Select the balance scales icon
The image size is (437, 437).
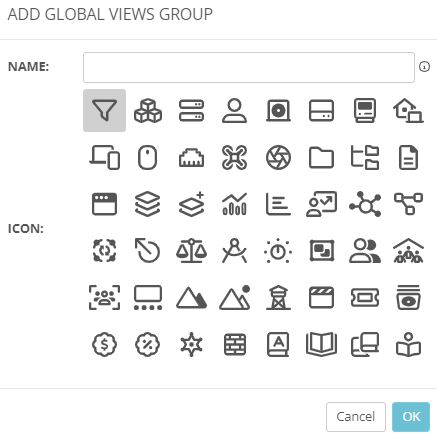[x=191, y=251]
